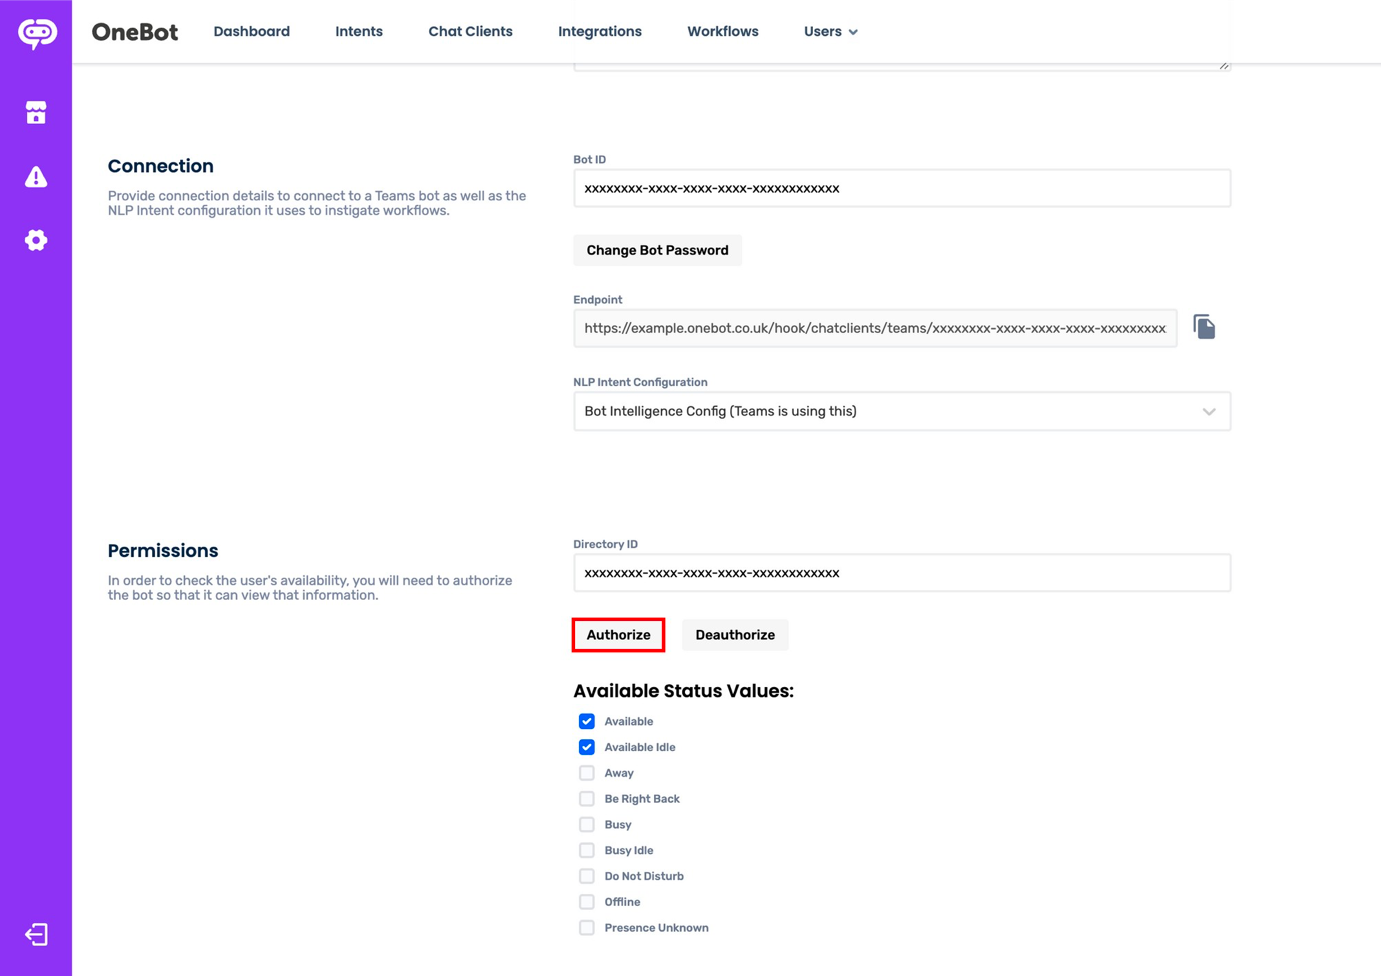This screenshot has height=976, width=1381.
Task: Open the Intents page
Action: point(359,32)
